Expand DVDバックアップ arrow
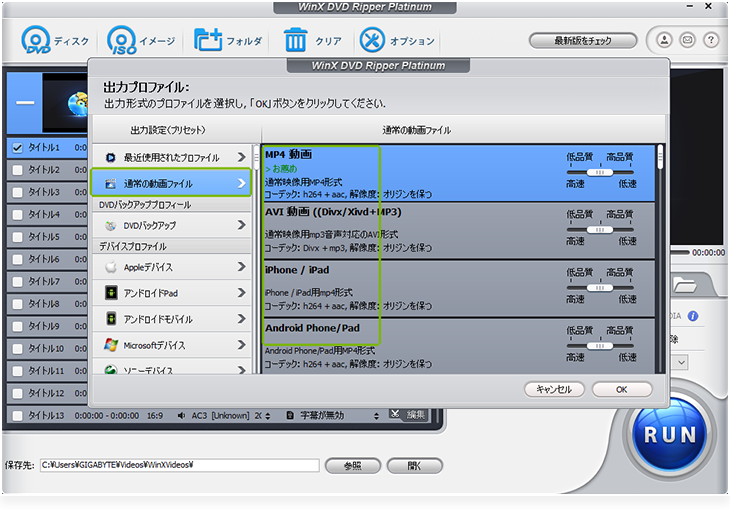This screenshot has height=510, width=730. (241, 225)
